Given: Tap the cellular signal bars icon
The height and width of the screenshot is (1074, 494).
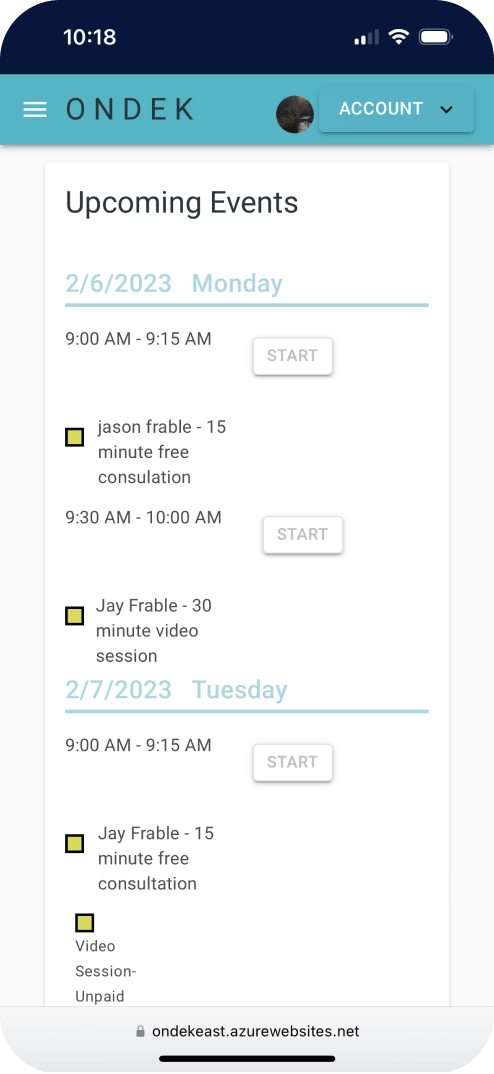Looking at the screenshot, I should point(367,38).
